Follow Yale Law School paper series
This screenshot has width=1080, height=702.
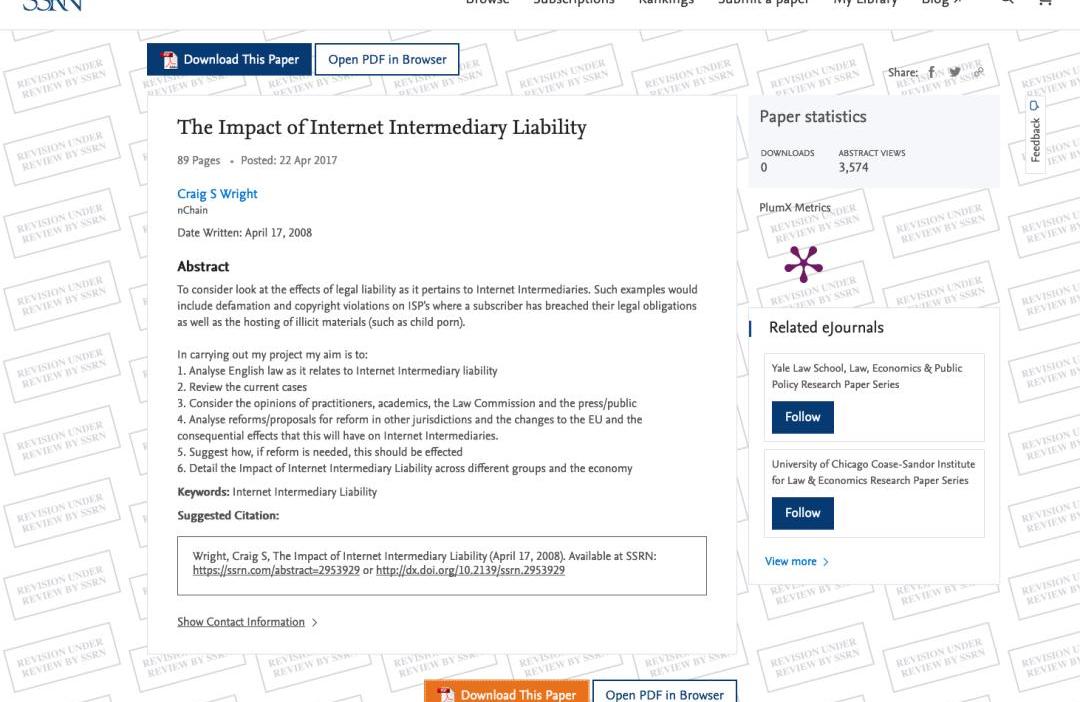click(x=802, y=417)
